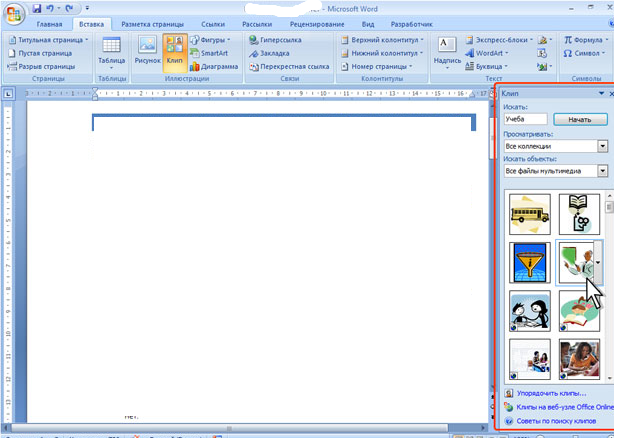617x439 pixels.
Task: Insert date and time icon
Action: click(542, 53)
